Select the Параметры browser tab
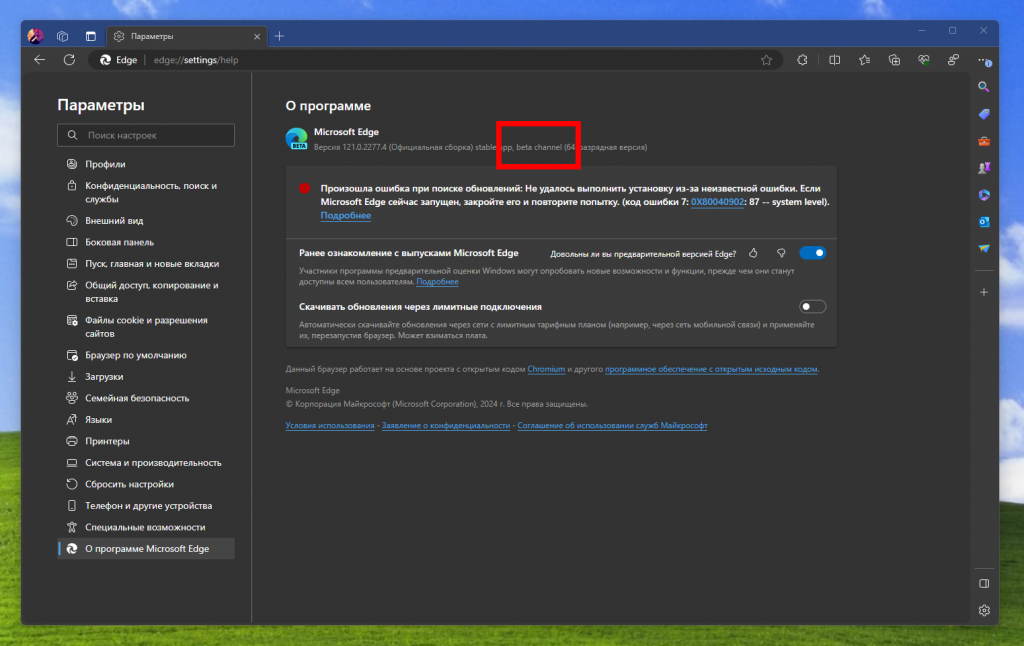 point(186,37)
